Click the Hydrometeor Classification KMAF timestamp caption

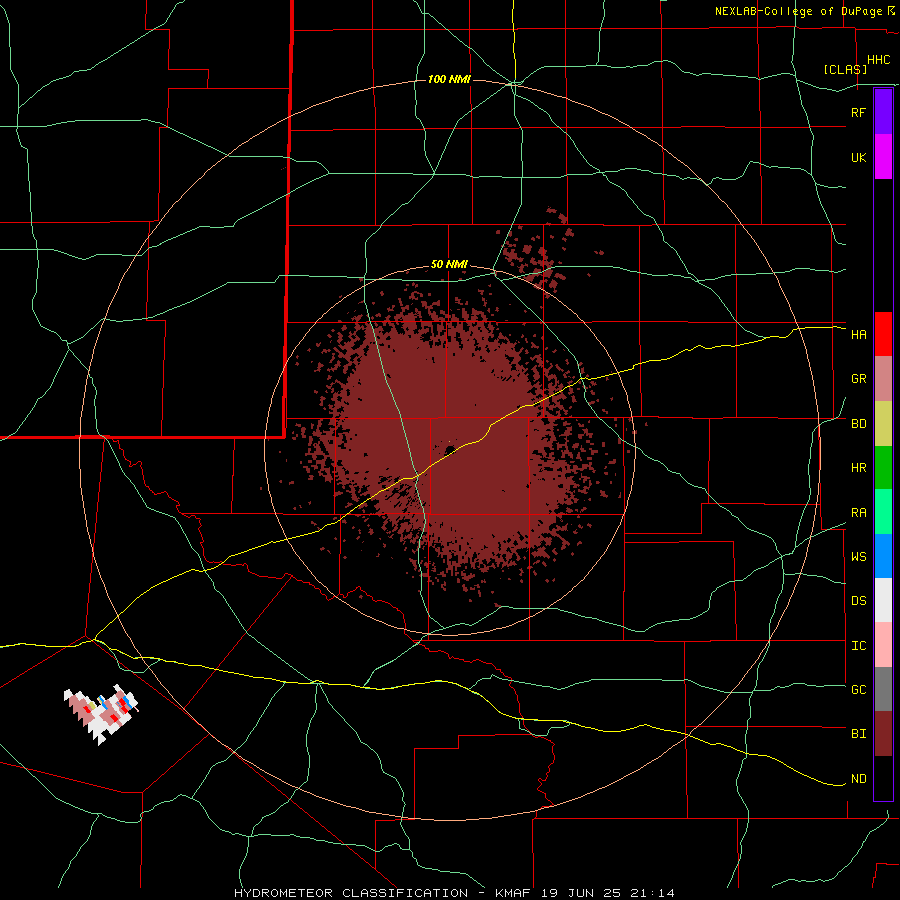click(454, 893)
